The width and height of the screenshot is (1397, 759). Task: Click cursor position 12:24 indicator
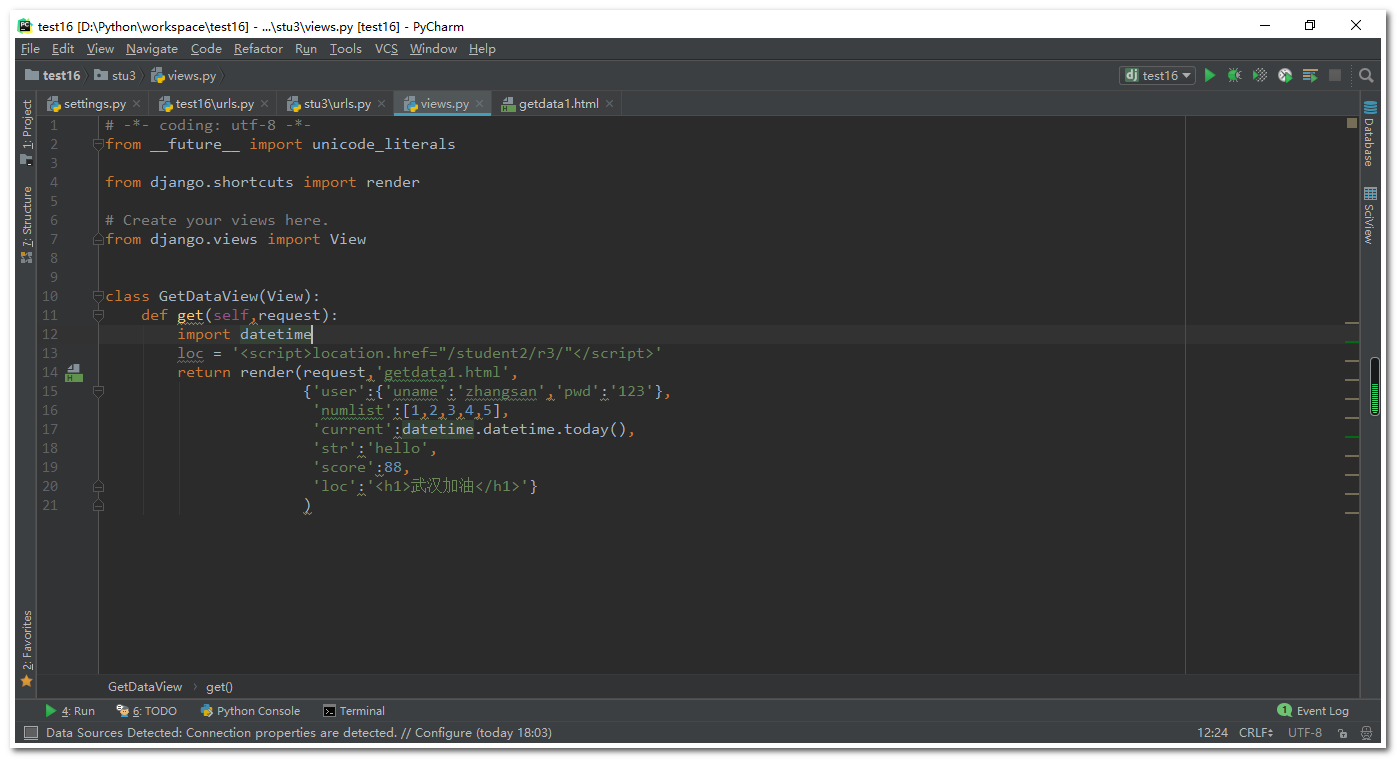click(1212, 733)
